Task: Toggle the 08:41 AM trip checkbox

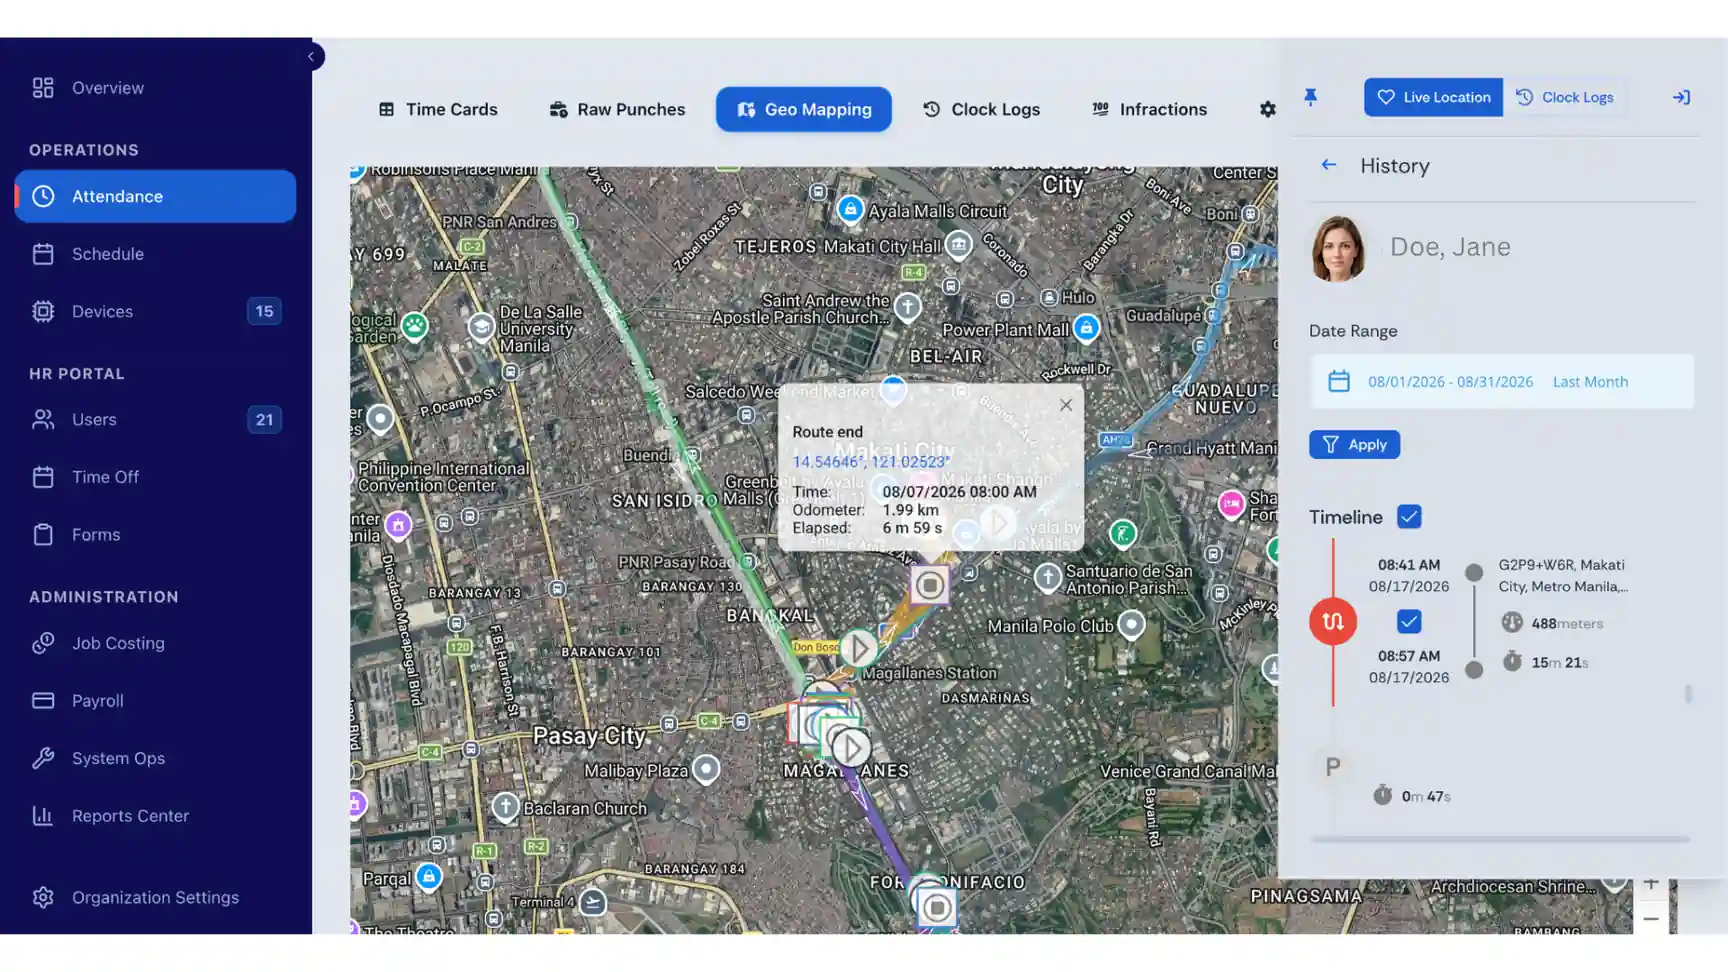Action: click(1409, 622)
